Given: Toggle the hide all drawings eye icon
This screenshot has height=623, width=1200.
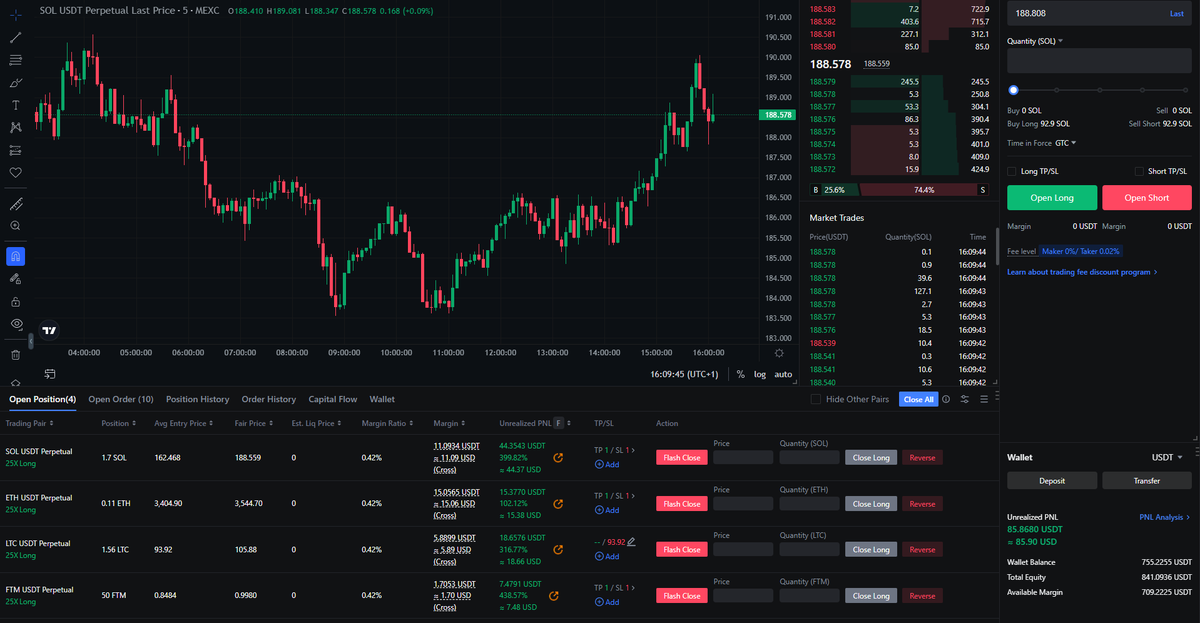Looking at the screenshot, I should coord(15,324).
